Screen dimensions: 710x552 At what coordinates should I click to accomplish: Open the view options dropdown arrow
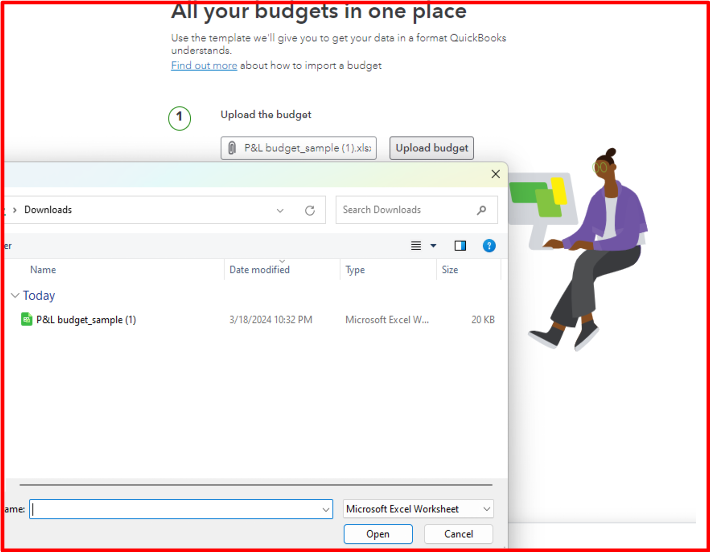pyautogui.click(x=433, y=245)
